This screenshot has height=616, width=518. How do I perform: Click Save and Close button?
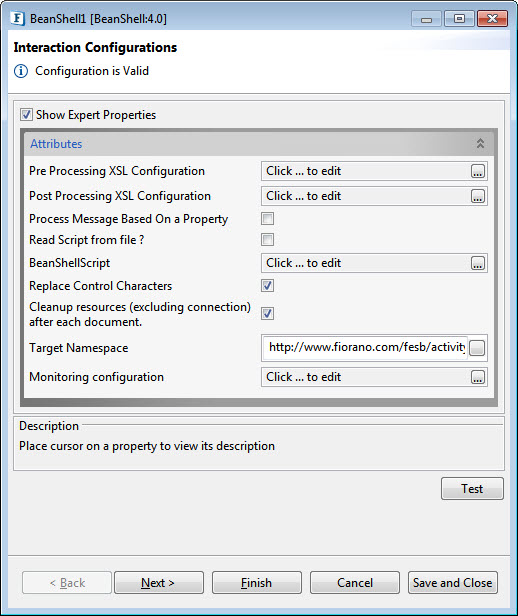pos(452,583)
